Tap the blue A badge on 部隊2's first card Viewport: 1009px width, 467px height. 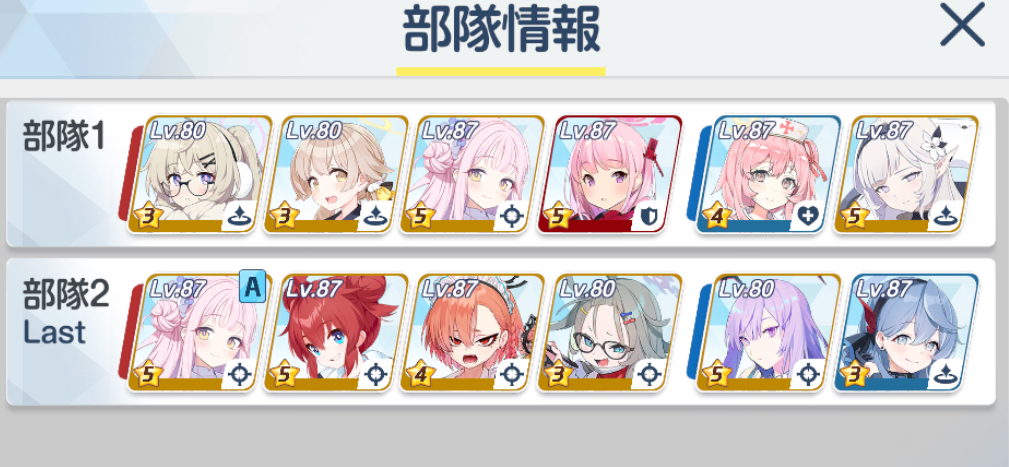coord(252,288)
